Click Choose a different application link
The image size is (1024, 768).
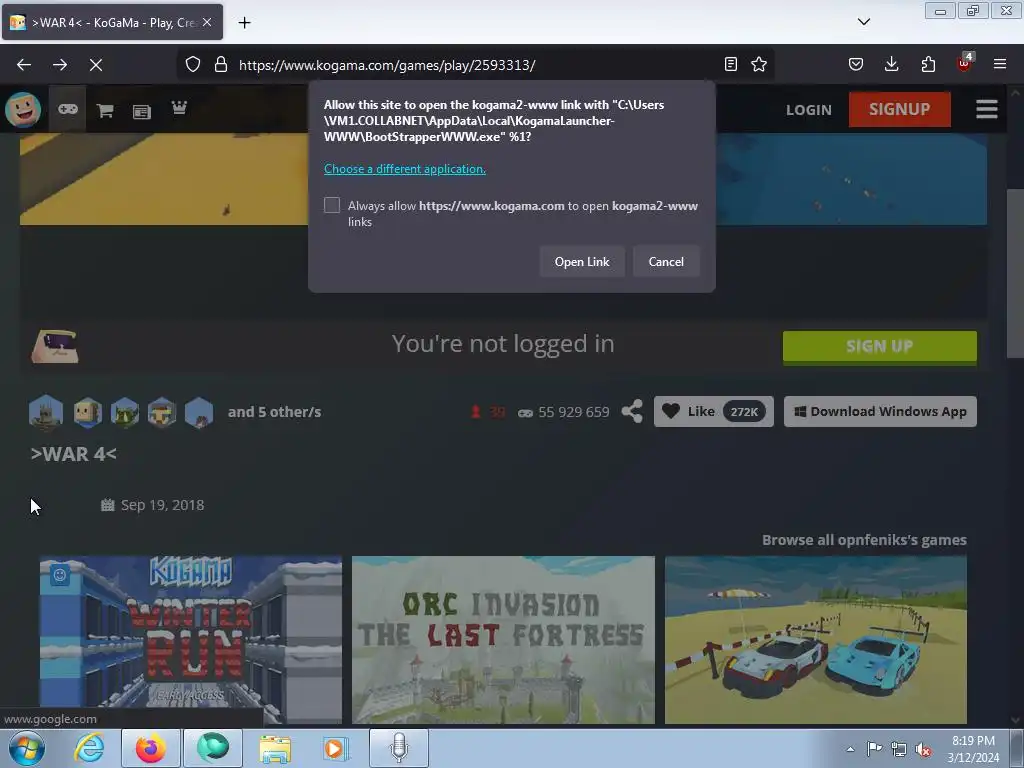click(x=405, y=168)
